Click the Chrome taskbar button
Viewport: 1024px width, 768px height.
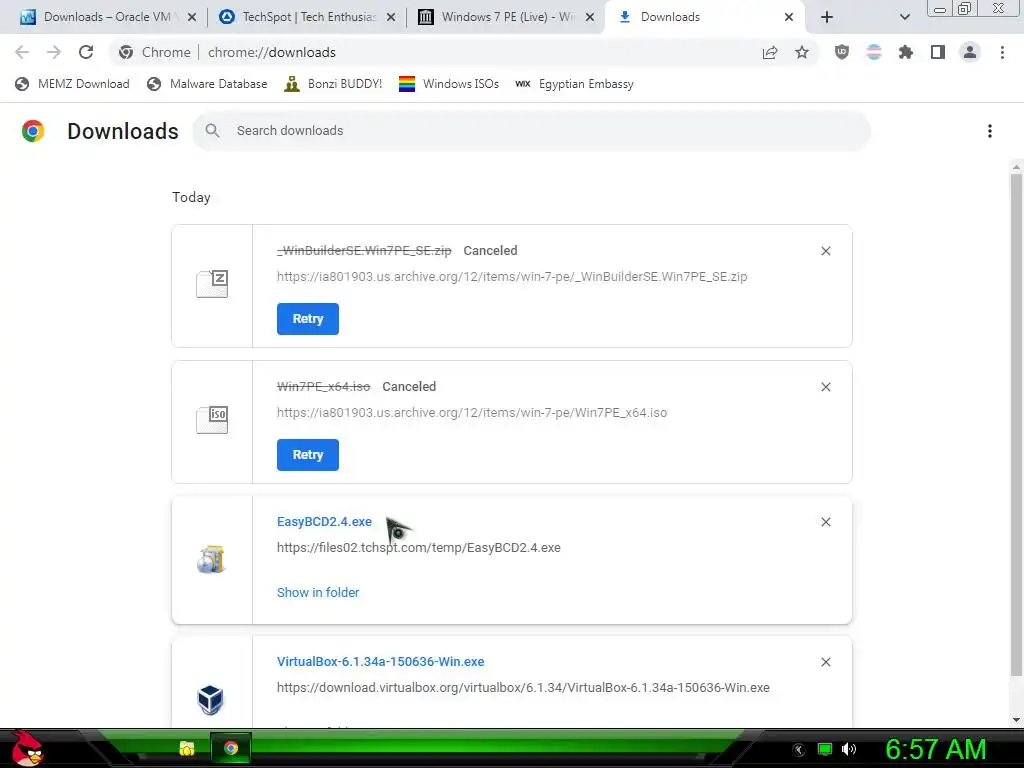(231, 748)
